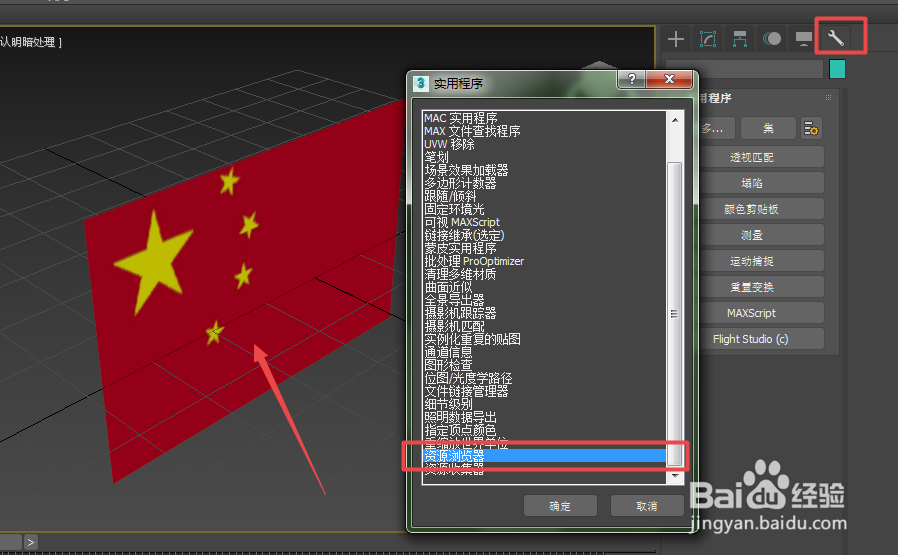Screen dimensions: 898x555
Task: Select 细节级别 in the list
Action: (x=448, y=404)
